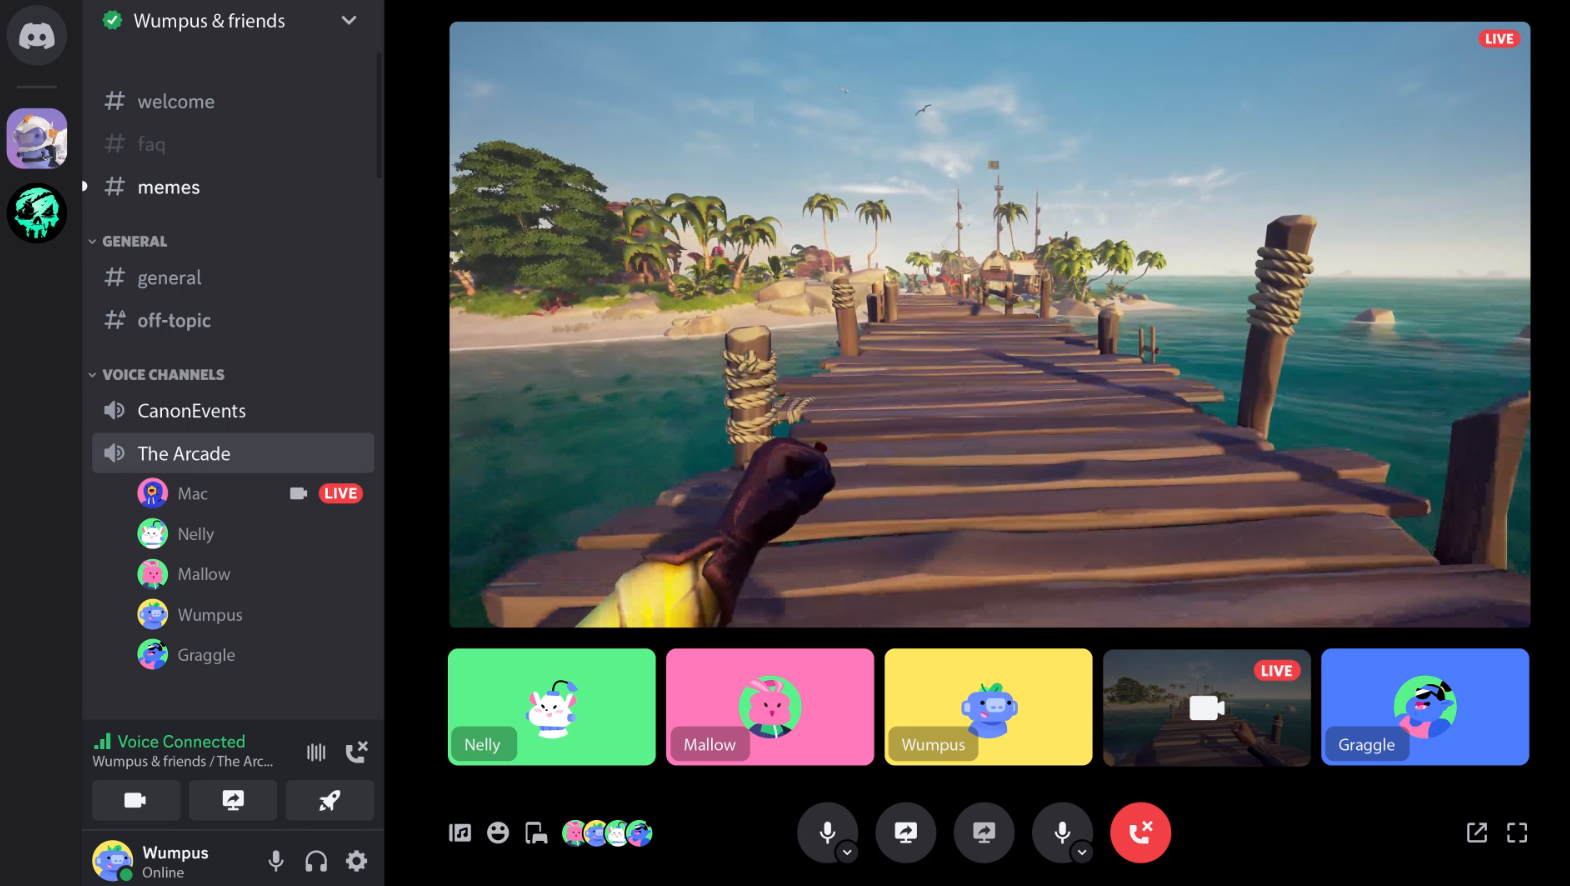1570x886 pixels.
Task: Select Graggle's participant tile
Action: 1425,707
